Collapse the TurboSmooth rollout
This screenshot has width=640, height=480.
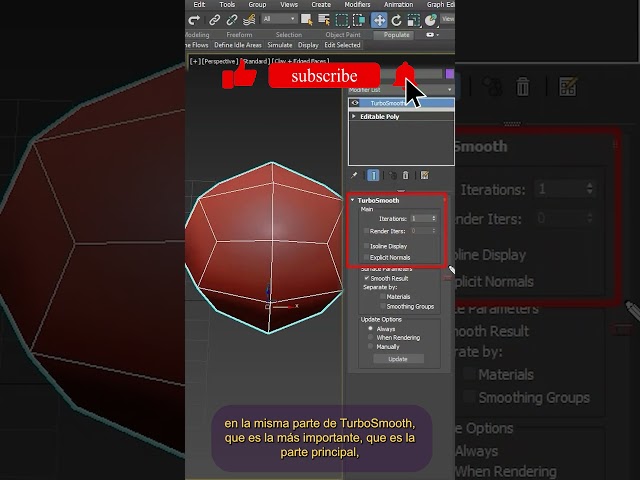[353, 200]
